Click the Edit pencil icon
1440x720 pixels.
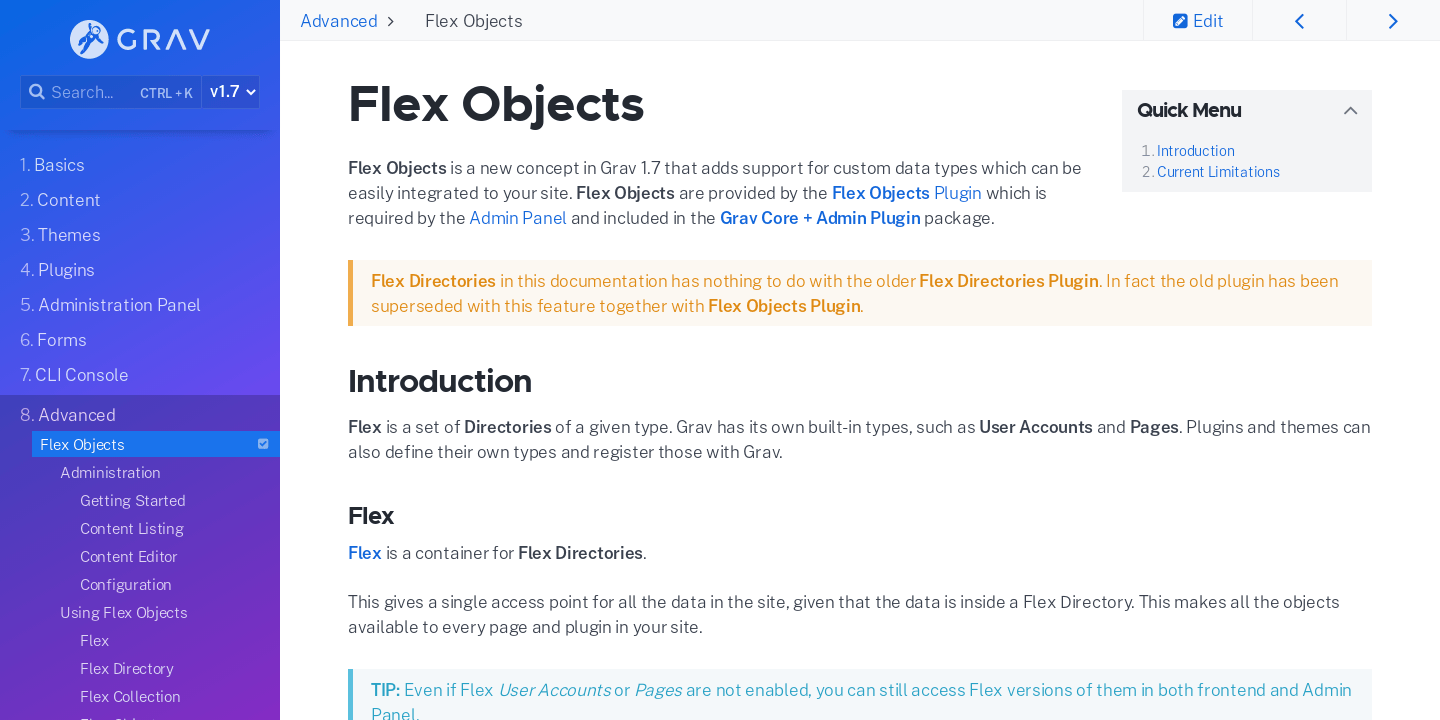[x=1180, y=21]
